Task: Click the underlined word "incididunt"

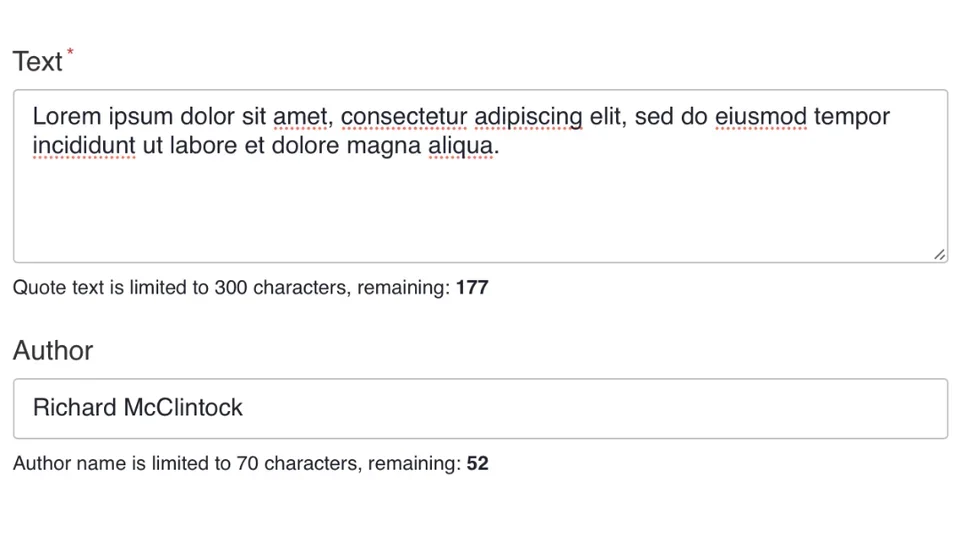Action: point(84,147)
